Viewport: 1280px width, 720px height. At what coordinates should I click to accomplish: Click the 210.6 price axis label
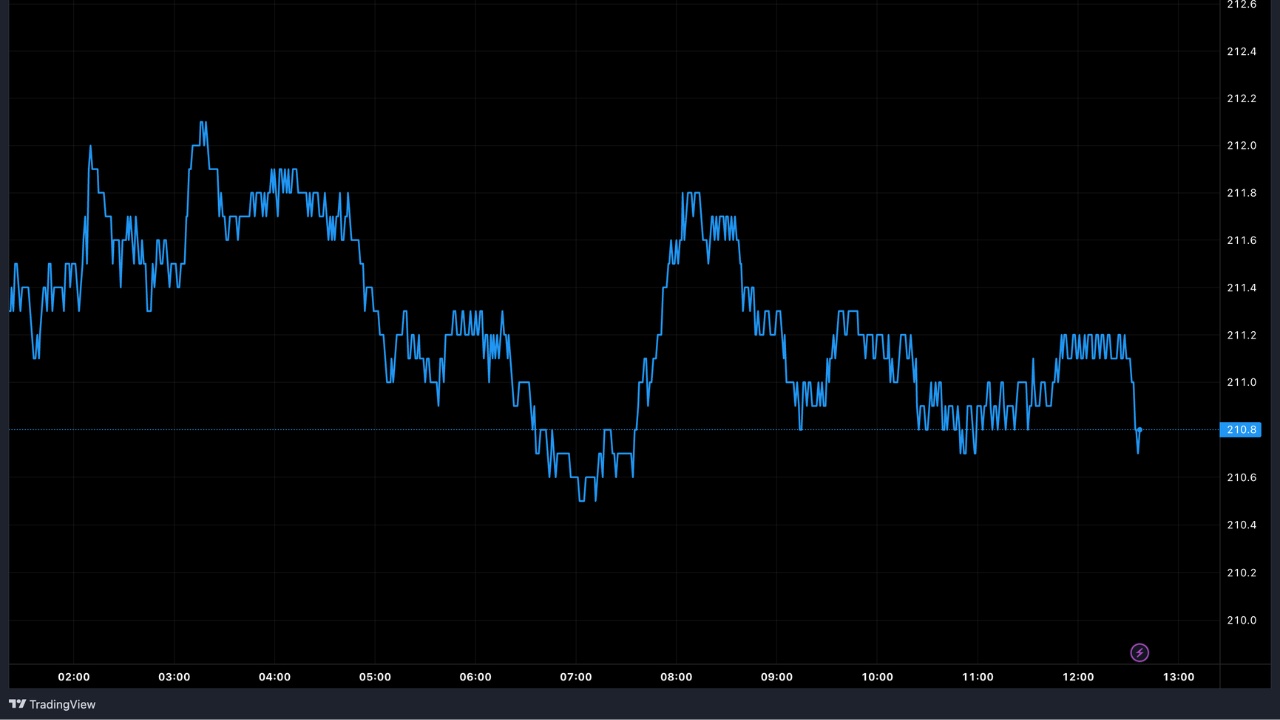[x=1241, y=478]
